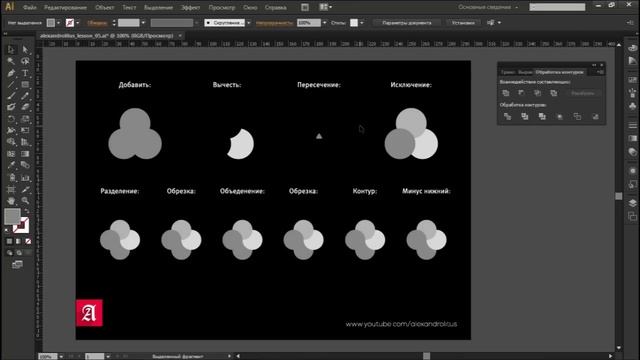This screenshot has width=640, height=360.
Task: Switch to the Обработка контуров tab
Action: pyautogui.click(x=559, y=72)
